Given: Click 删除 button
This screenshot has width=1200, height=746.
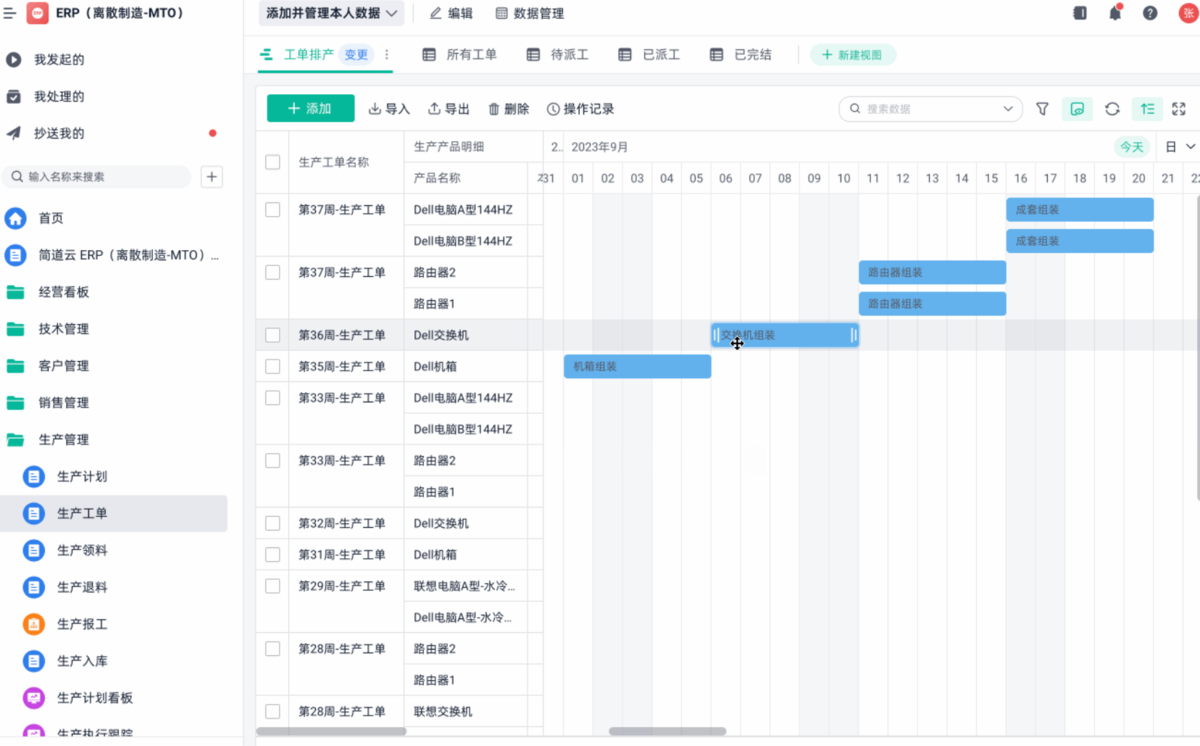Looking at the screenshot, I should [509, 109].
